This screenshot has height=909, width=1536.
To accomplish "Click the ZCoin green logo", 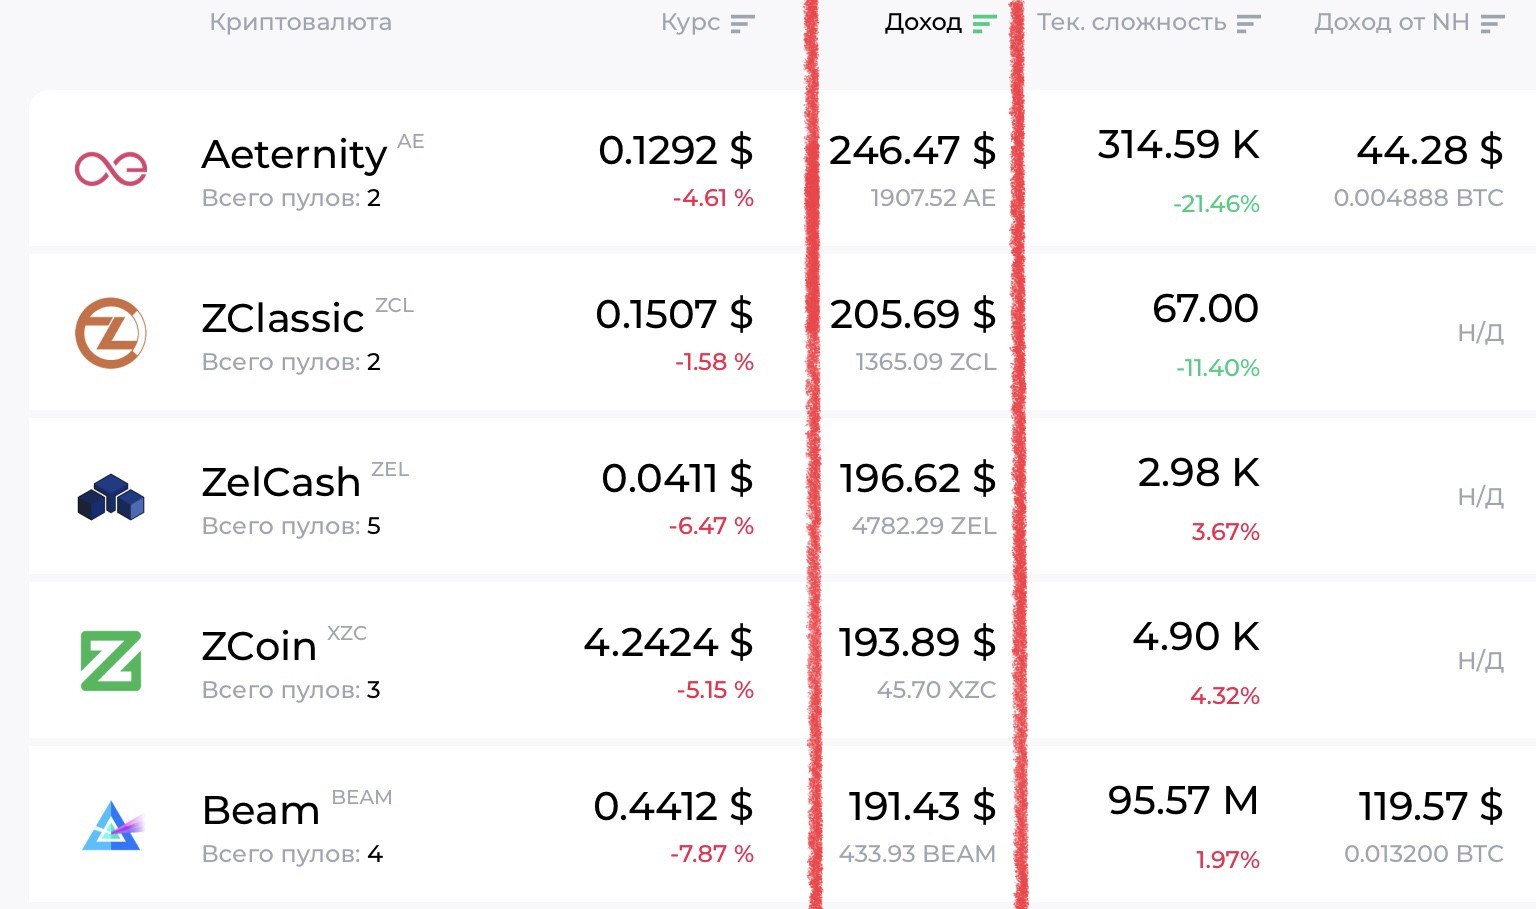I will pyautogui.click(x=111, y=661).
